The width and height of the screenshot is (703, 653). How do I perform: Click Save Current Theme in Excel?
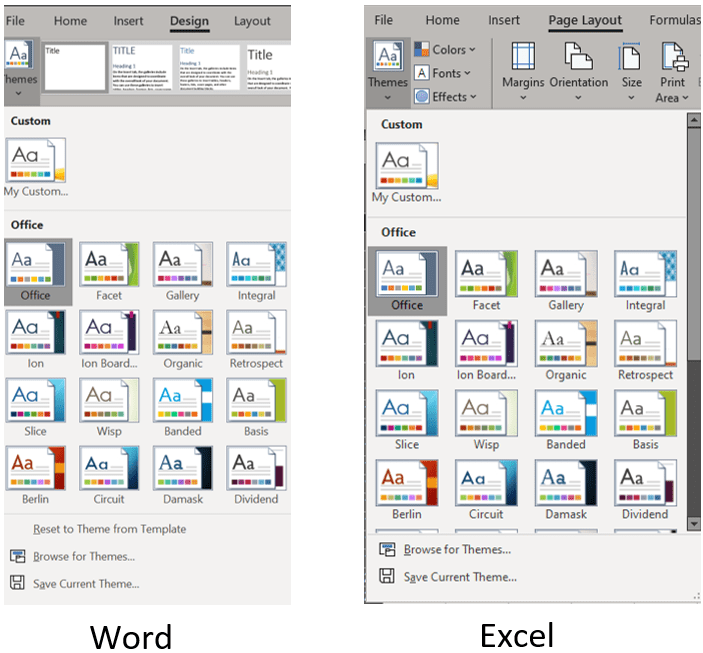pos(459,577)
